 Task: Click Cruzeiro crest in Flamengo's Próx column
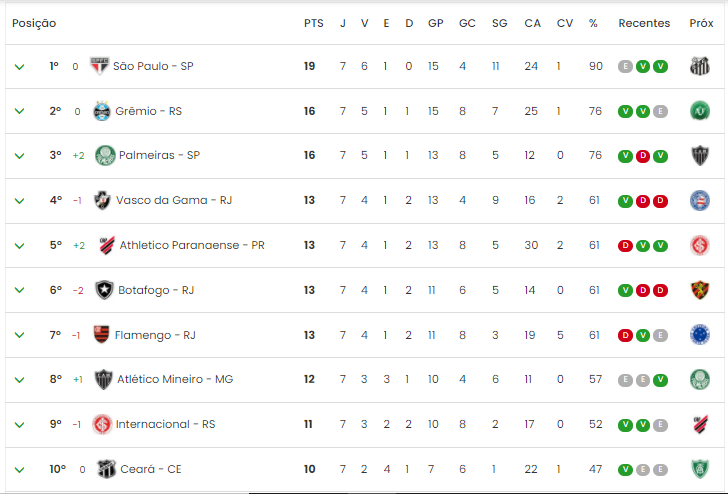tap(700, 335)
